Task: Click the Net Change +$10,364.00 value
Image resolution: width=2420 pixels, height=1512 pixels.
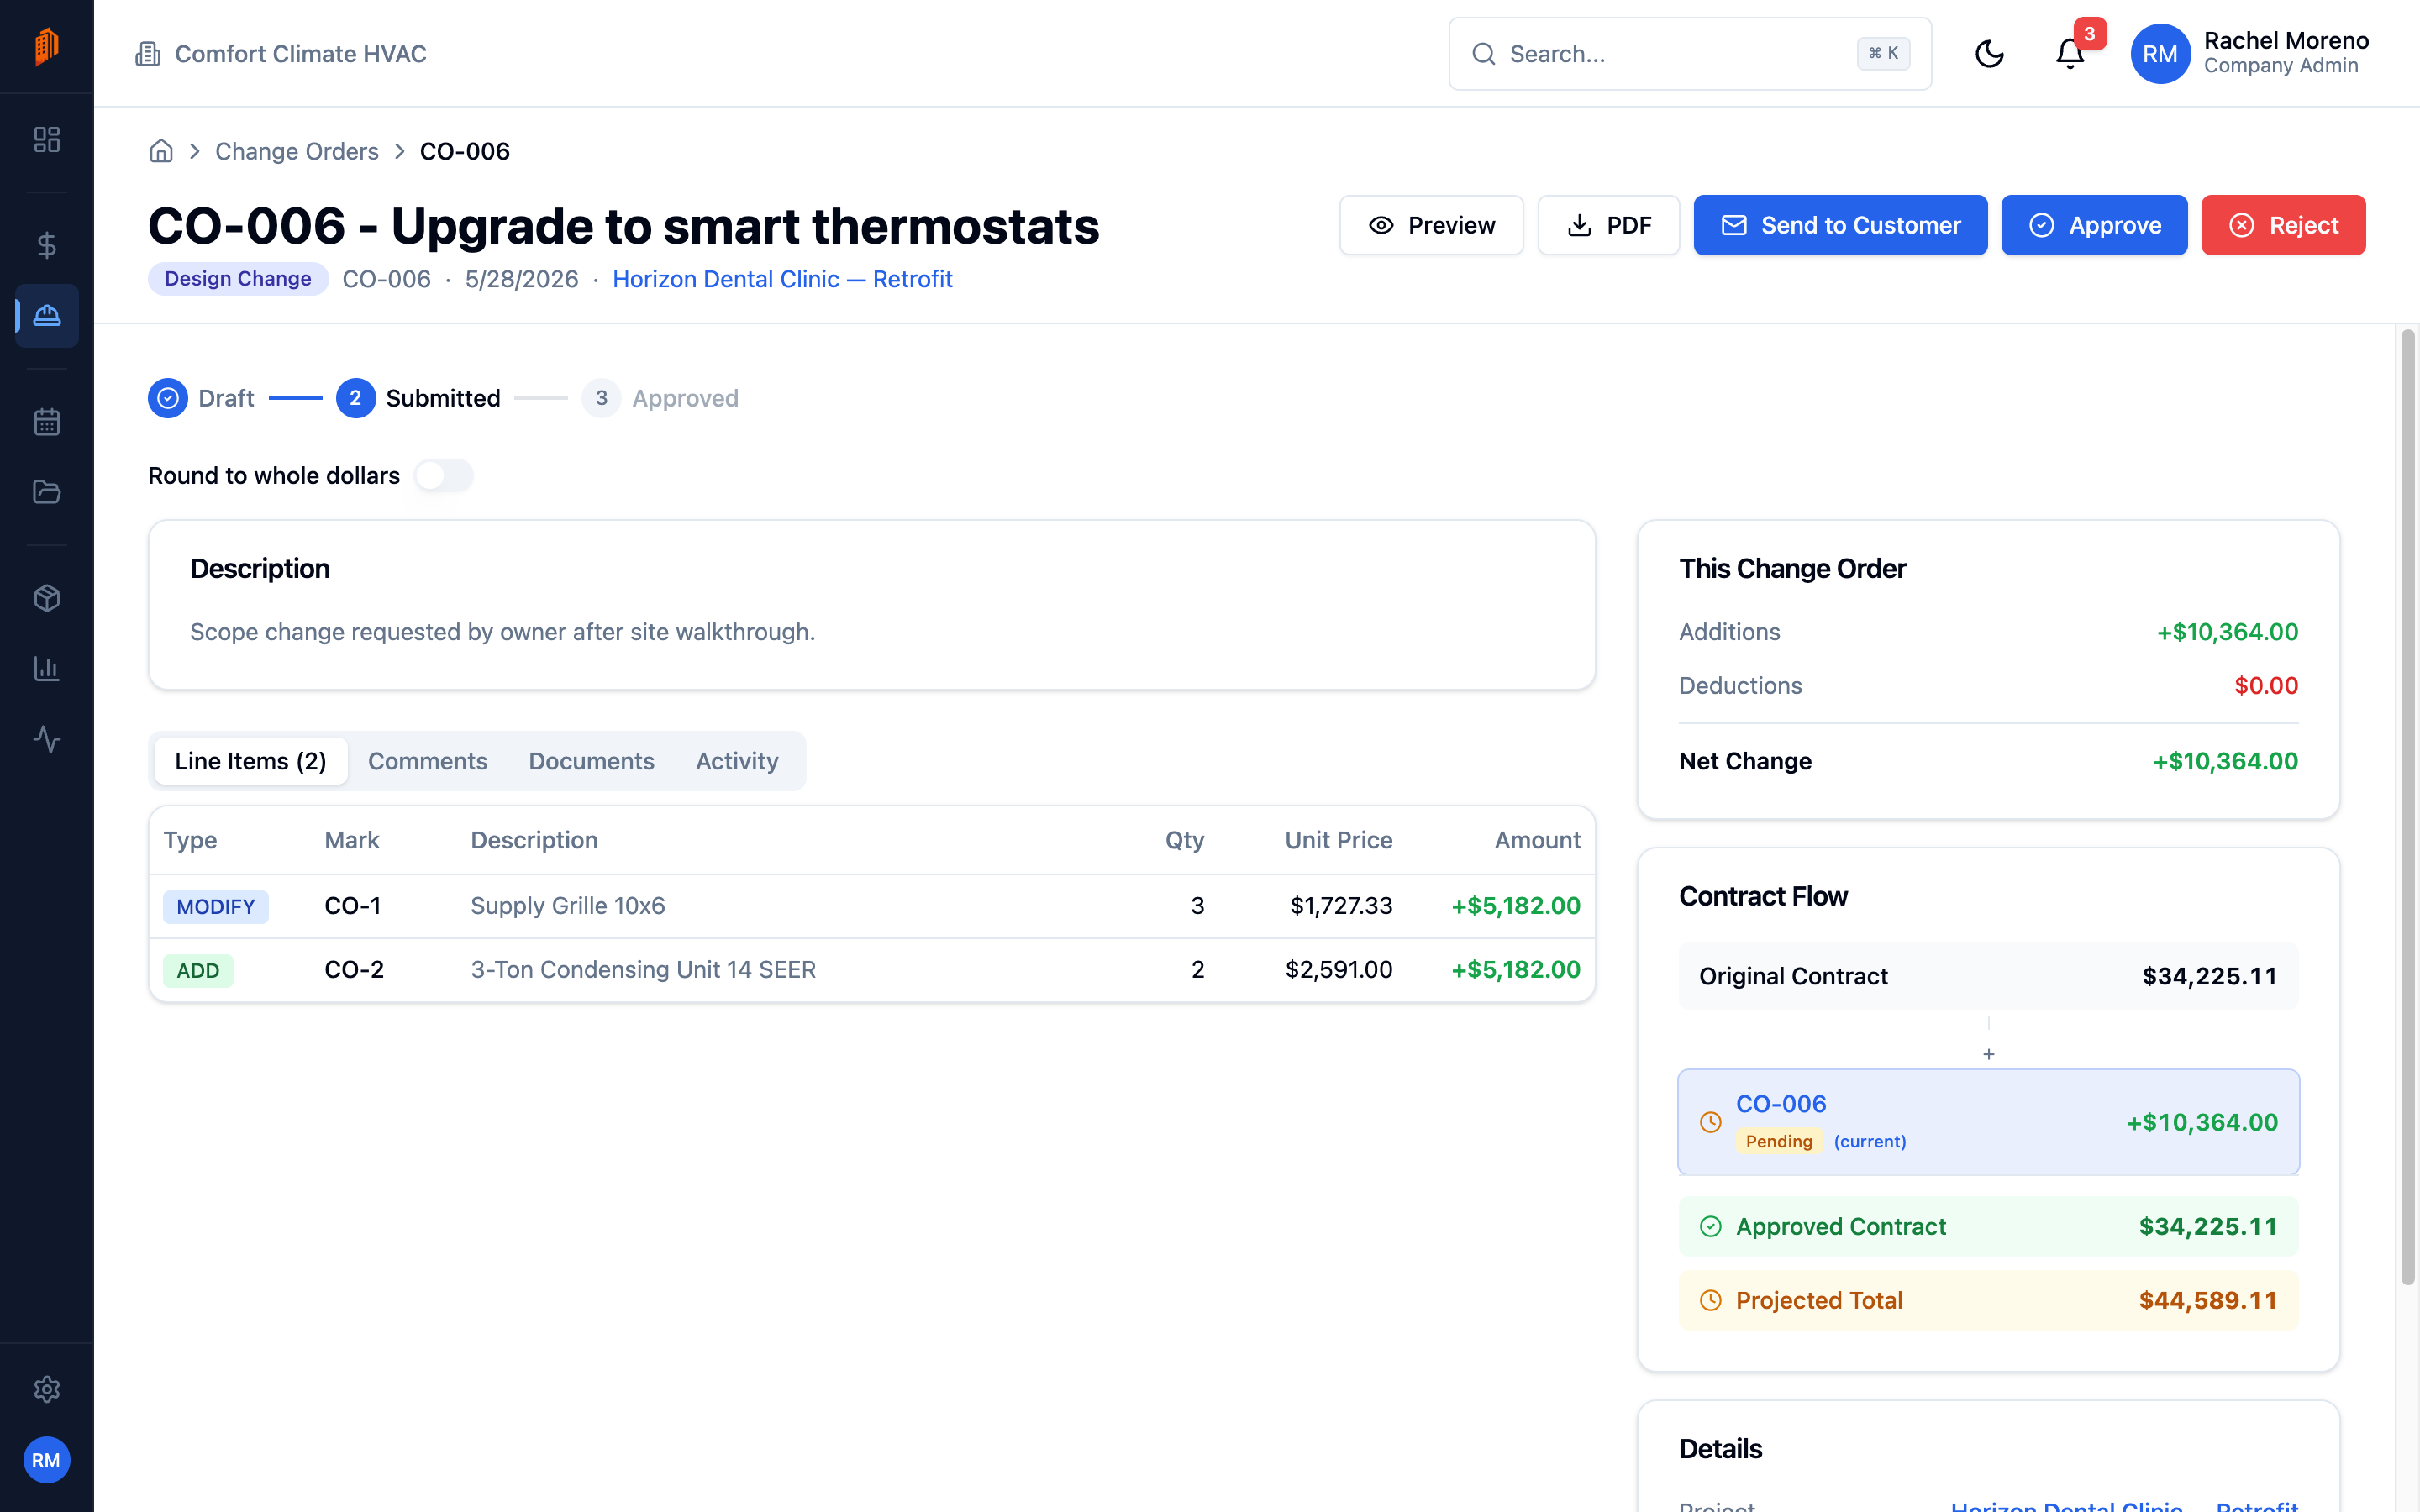Action: (2225, 761)
